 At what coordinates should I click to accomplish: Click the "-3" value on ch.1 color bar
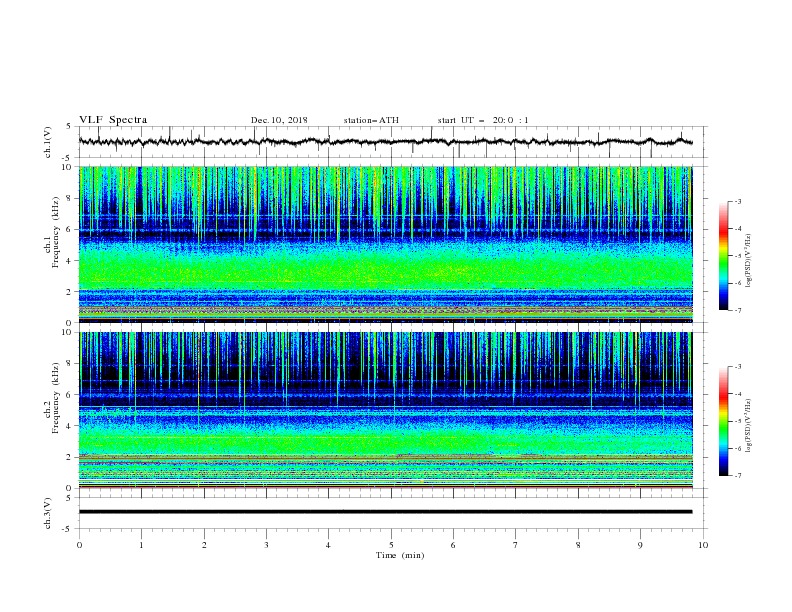coord(737,201)
